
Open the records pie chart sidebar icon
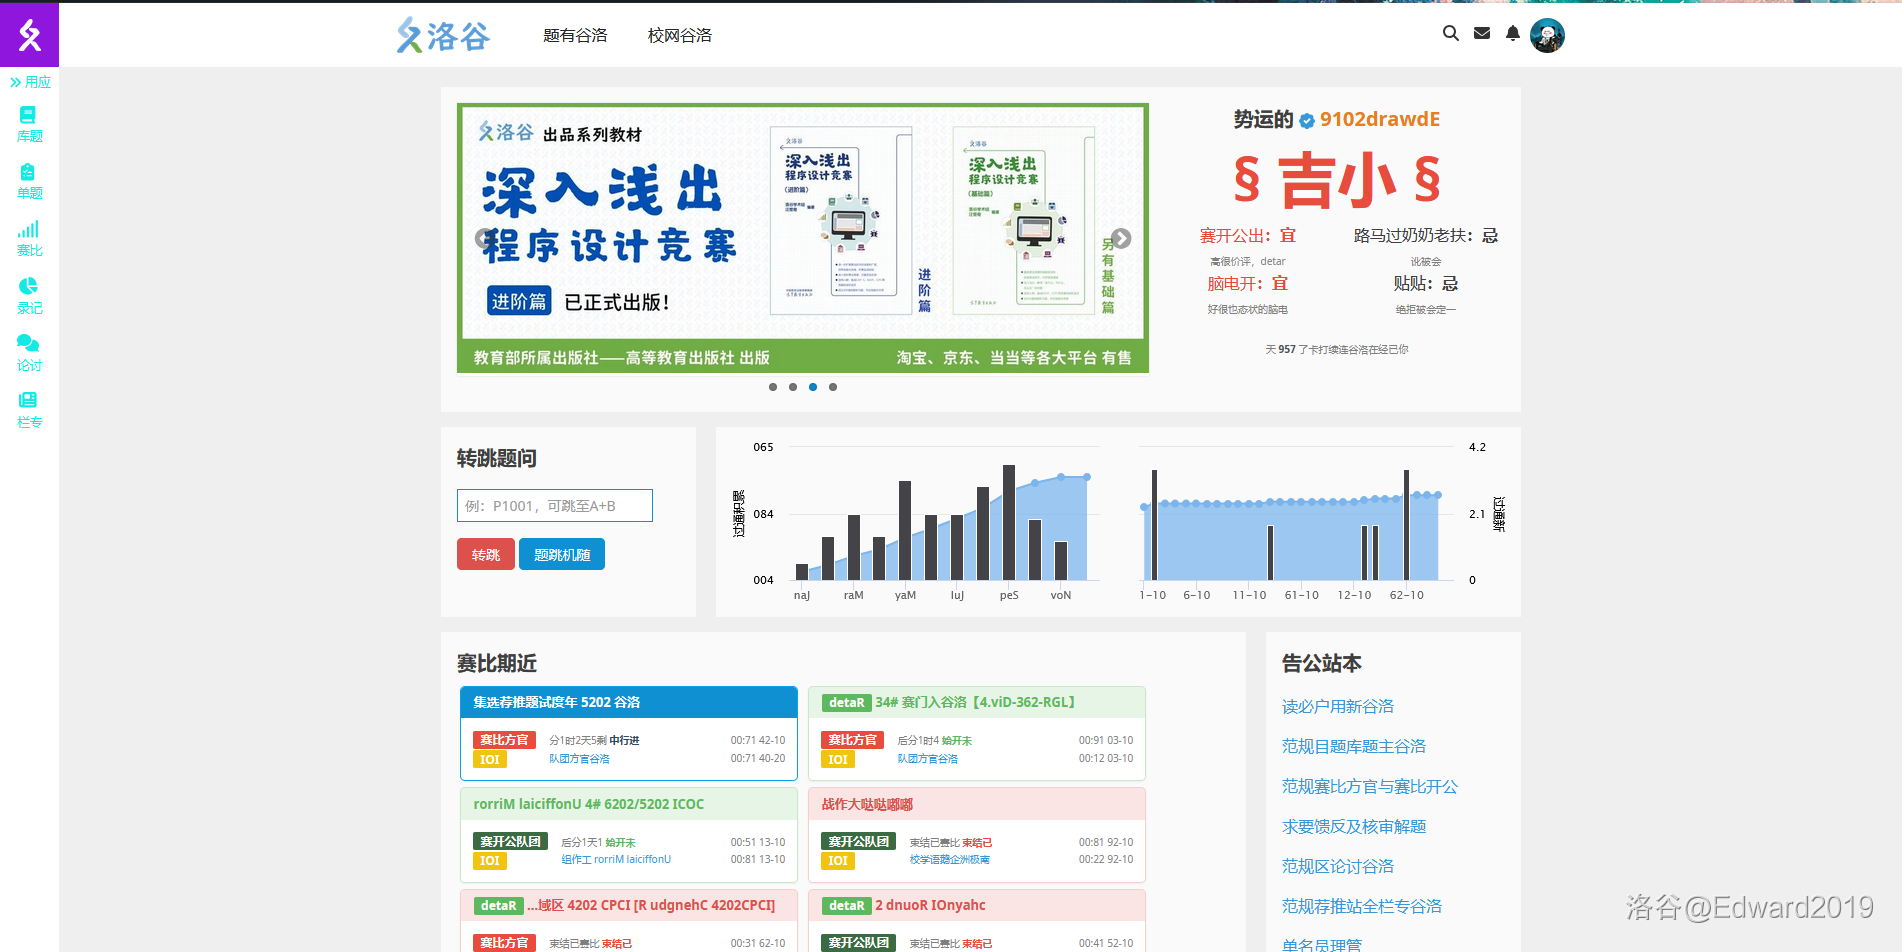(28, 287)
